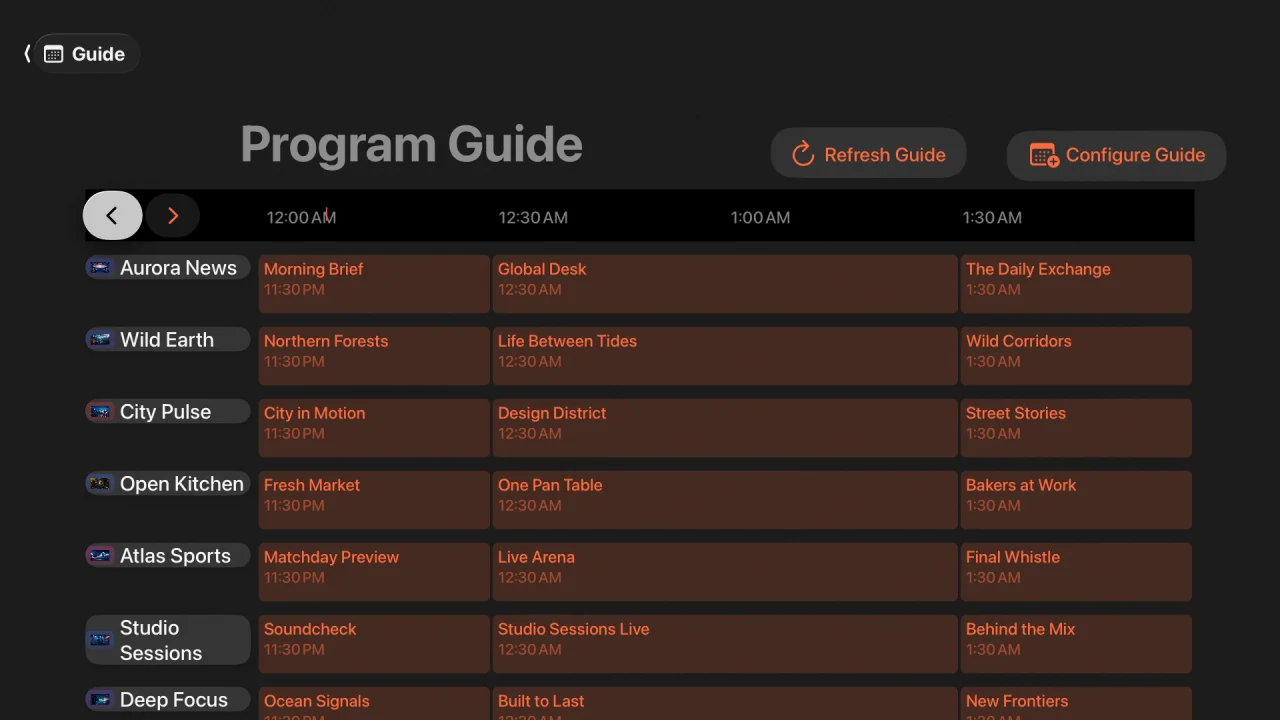Image resolution: width=1280 pixels, height=720 pixels.
Task: Go to previous time slot arrow
Action: pyautogui.click(x=112, y=215)
